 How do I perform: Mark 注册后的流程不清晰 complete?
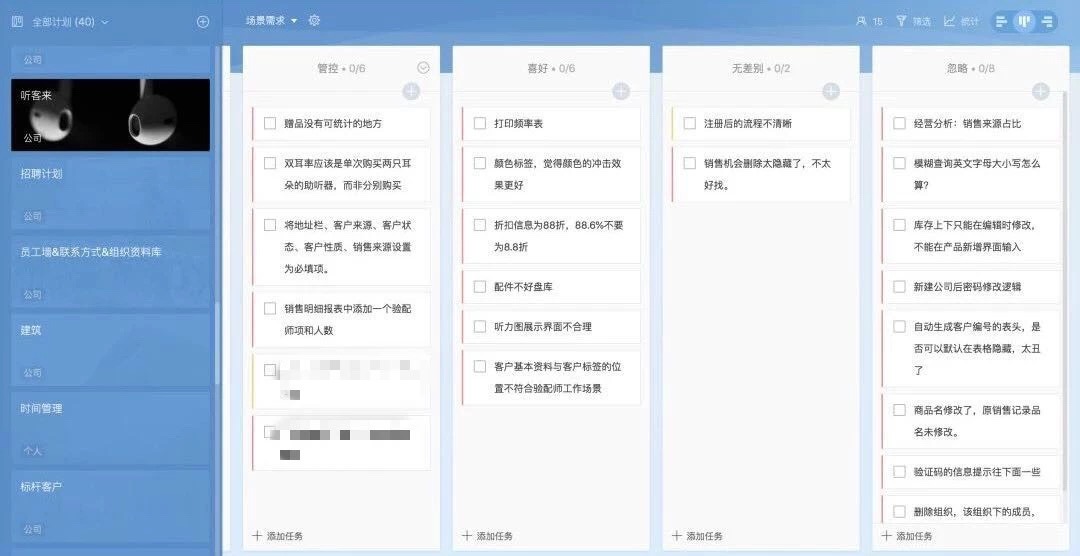[689, 123]
